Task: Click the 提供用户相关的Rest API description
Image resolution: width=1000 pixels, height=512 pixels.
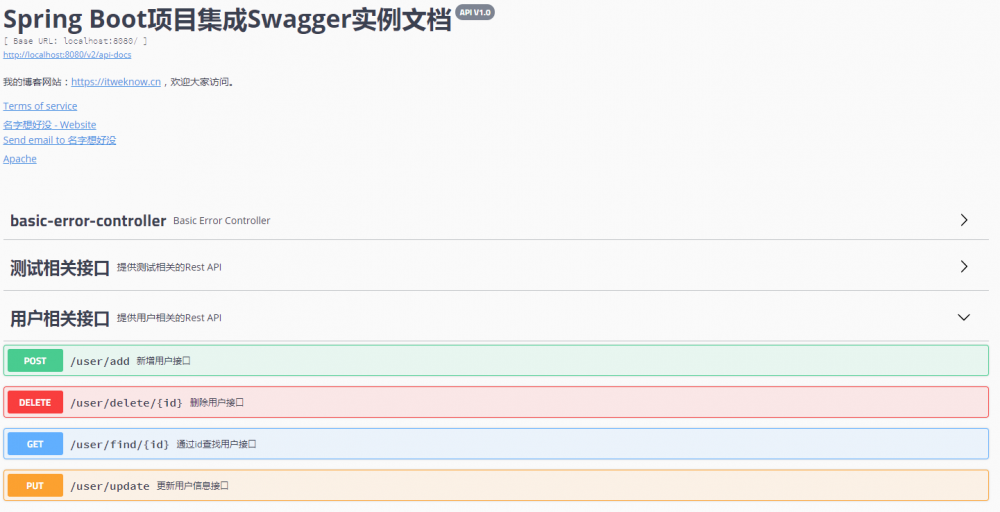Action: coord(169,318)
